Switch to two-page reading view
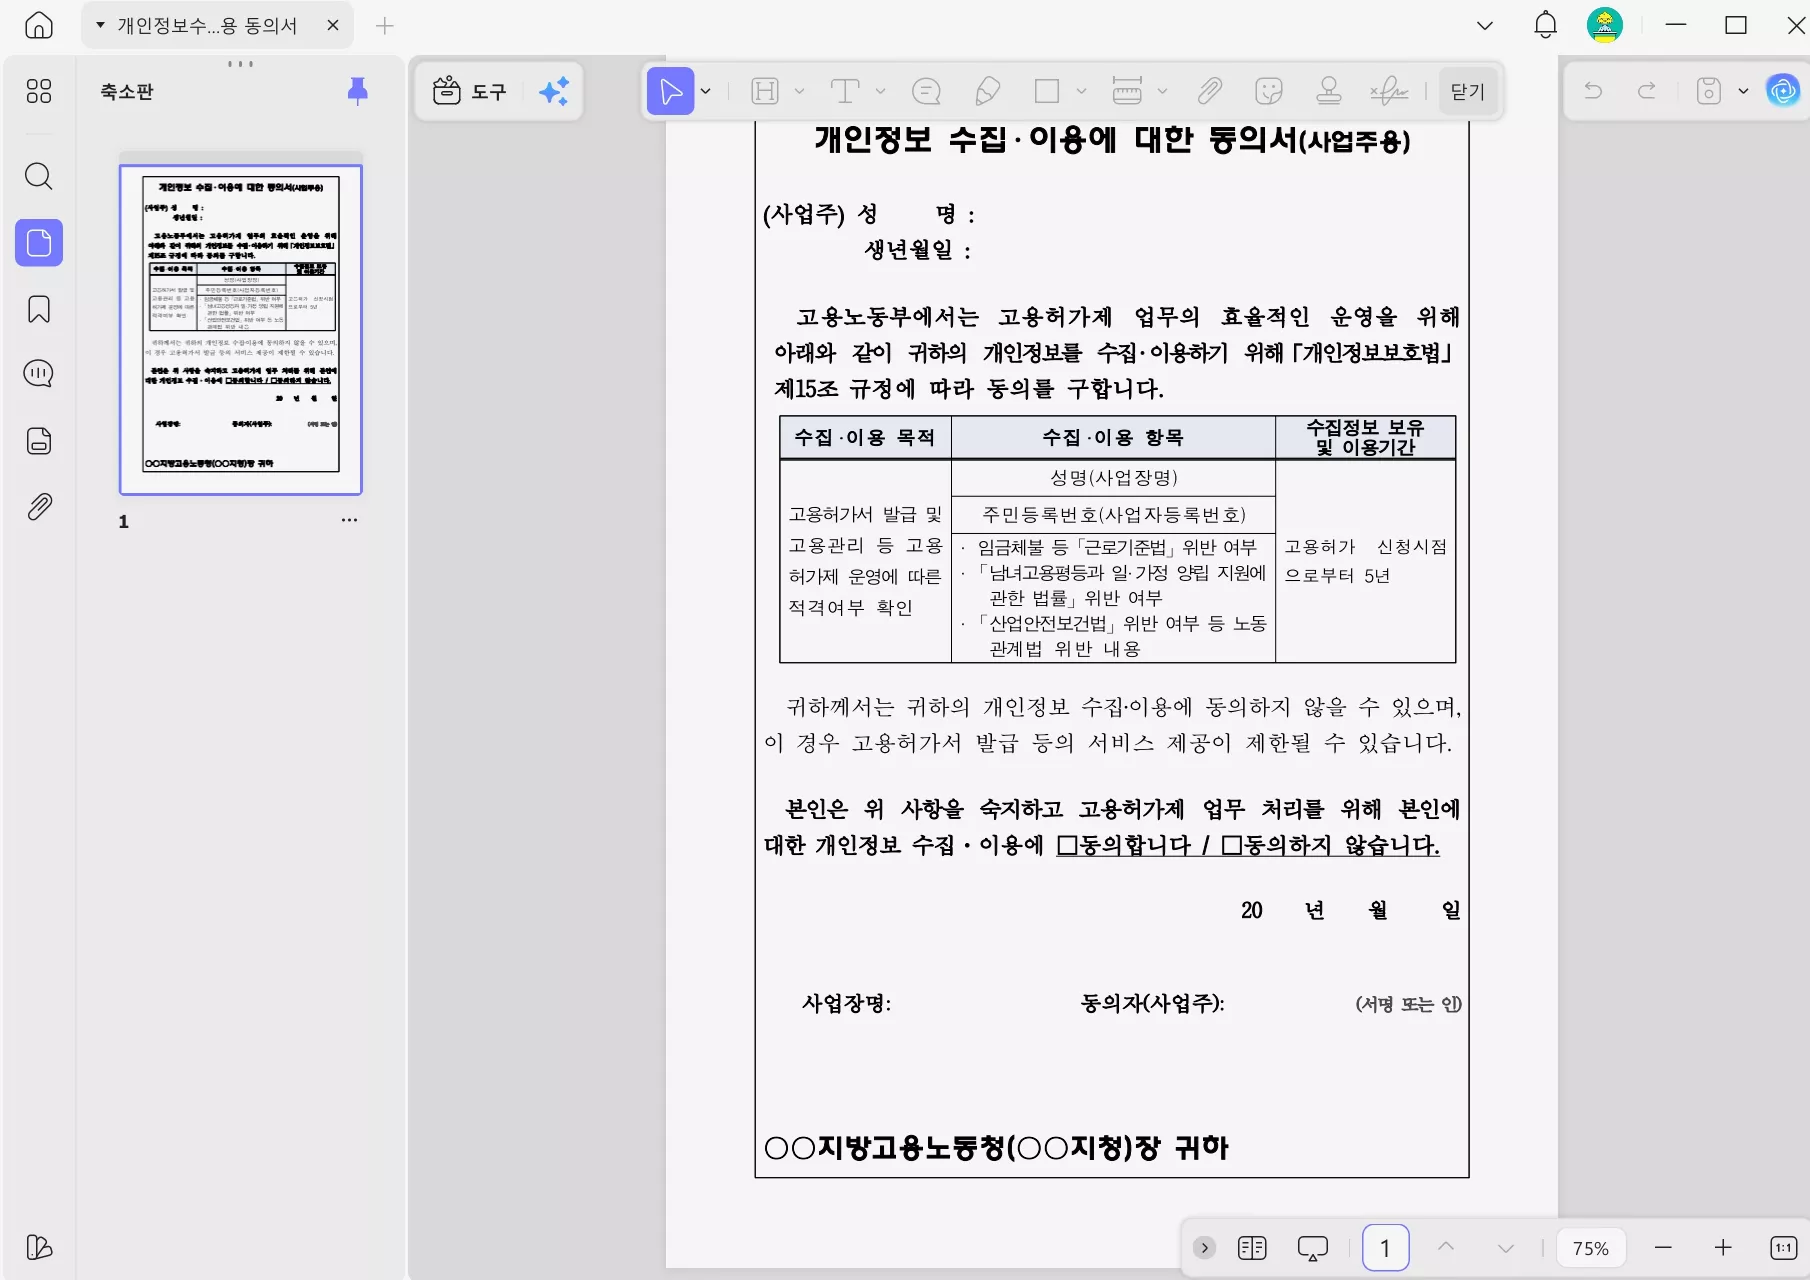Image resolution: width=1810 pixels, height=1280 pixels. pos(1252,1247)
